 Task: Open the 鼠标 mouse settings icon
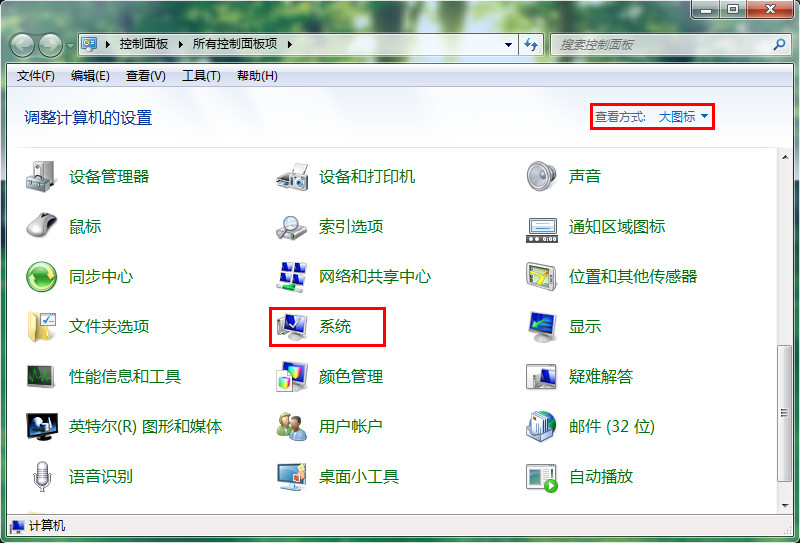[x=41, y=227]
